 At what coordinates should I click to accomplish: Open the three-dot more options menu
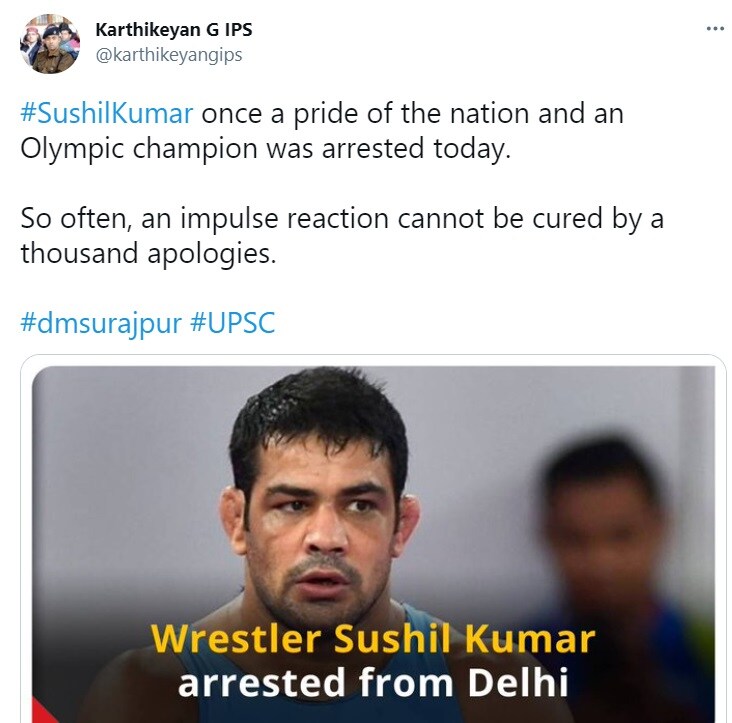coord(715,29)
